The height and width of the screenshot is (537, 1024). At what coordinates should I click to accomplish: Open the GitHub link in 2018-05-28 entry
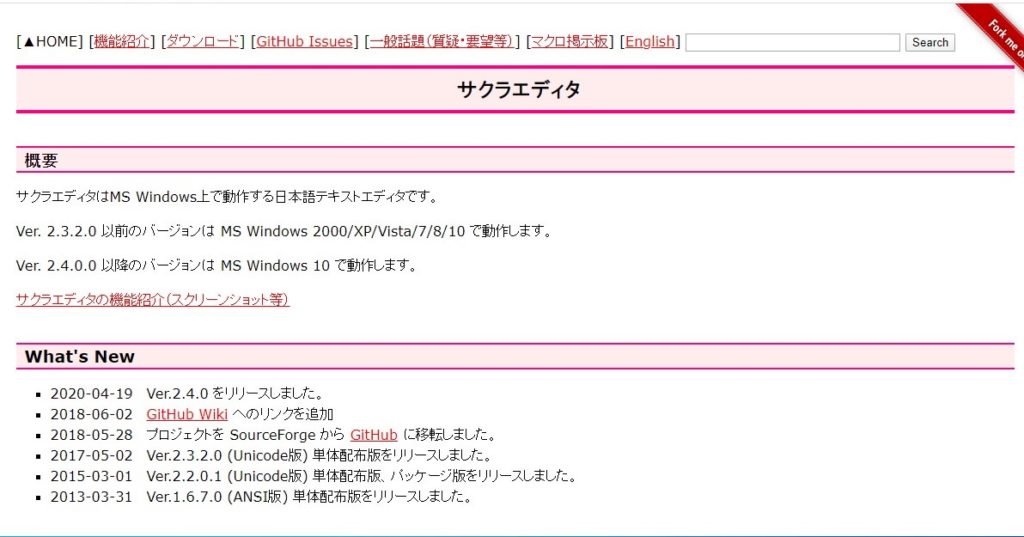click(374, 435)
